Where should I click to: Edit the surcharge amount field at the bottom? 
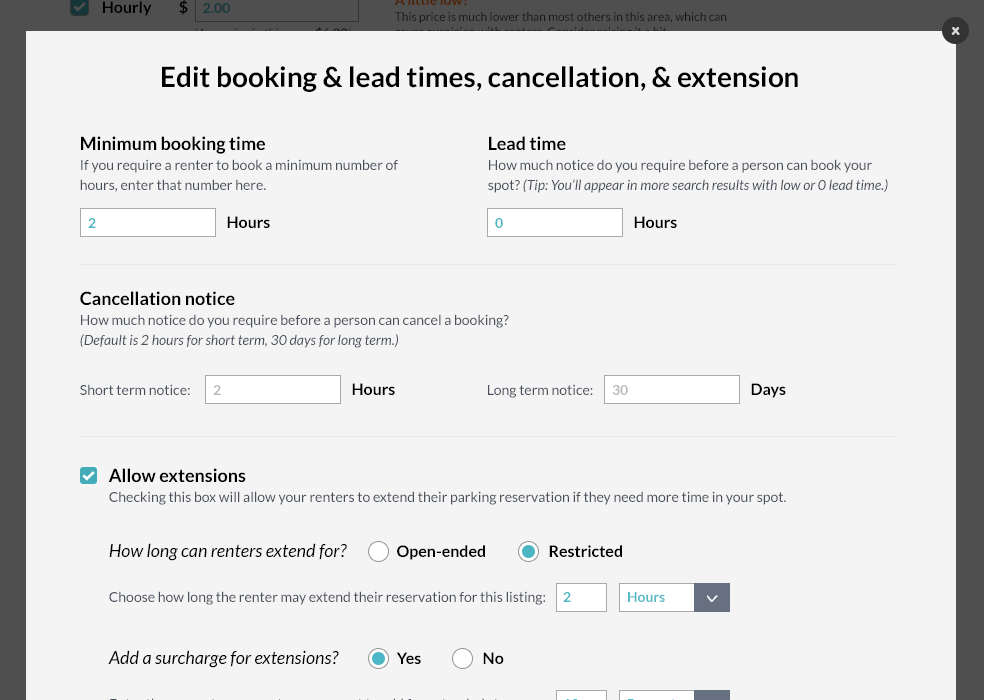(581, 697)
